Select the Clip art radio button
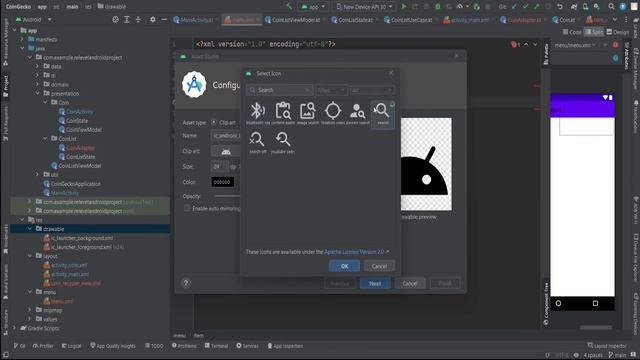This screenshot has height=360, width=640. click(214, 122)
